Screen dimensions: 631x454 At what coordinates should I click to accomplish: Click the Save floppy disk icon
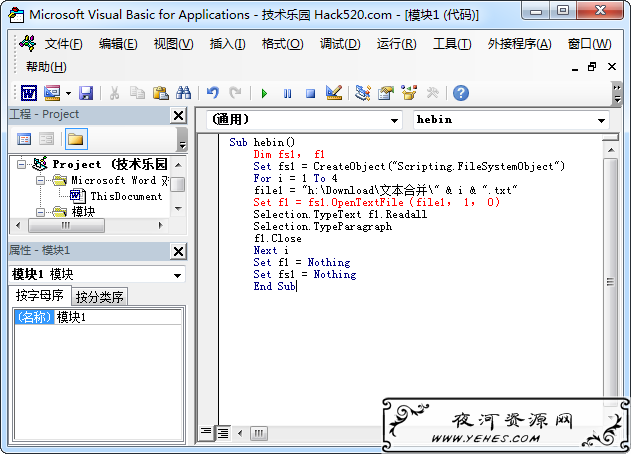(x=86, y=93)
